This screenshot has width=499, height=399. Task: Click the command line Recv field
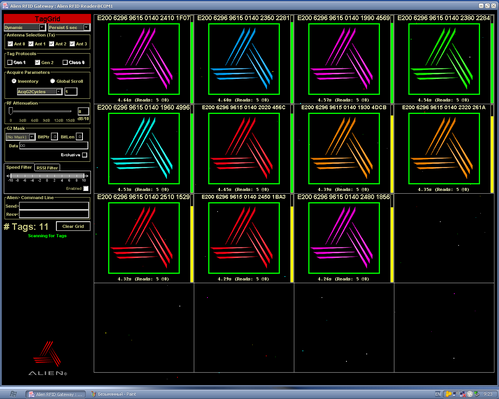(x=54, y=214)
